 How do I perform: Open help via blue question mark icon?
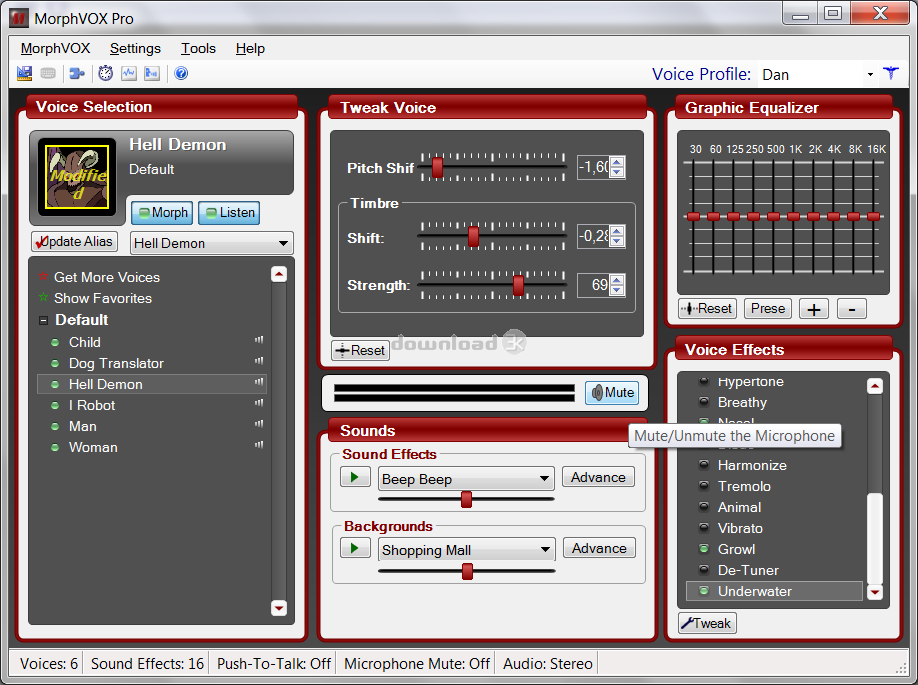coord(181,73)
